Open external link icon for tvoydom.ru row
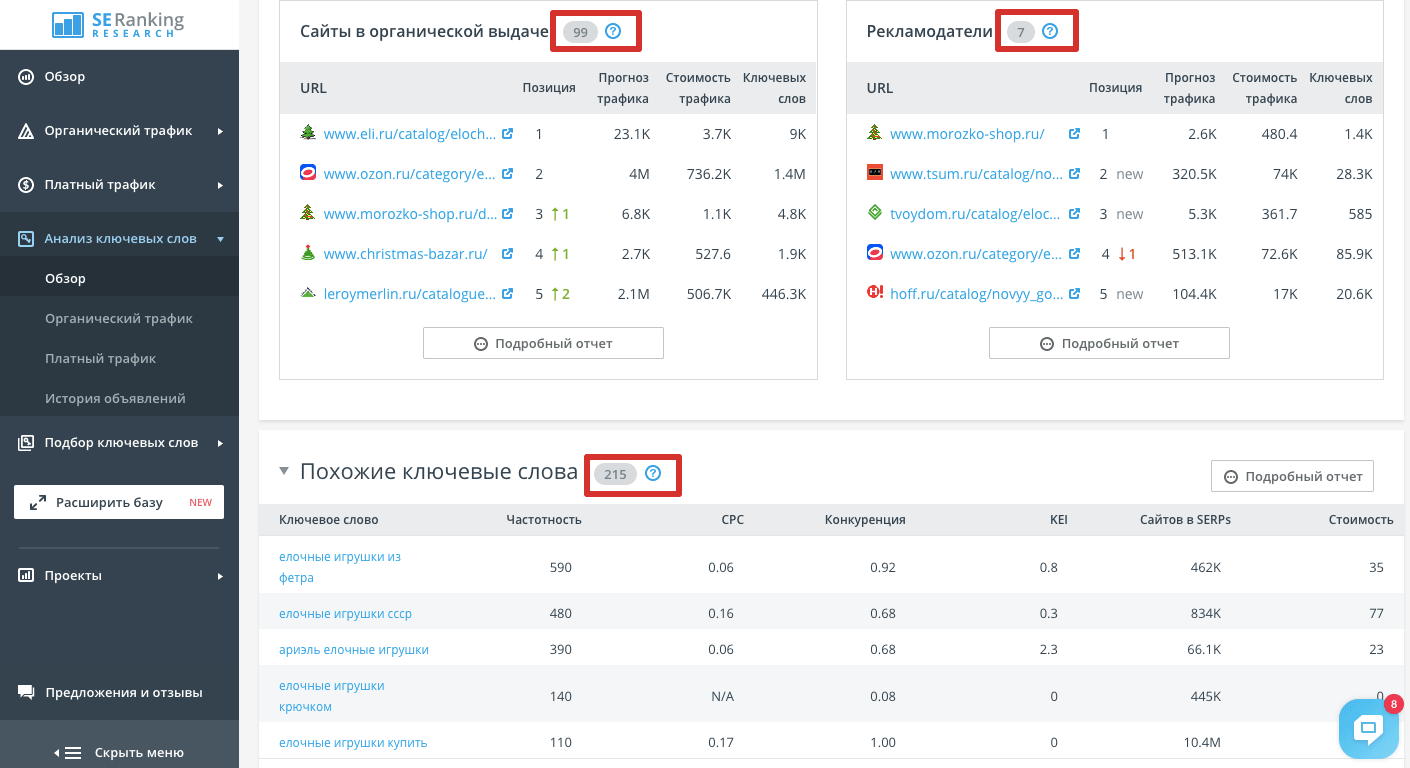 coord(1074,214)
